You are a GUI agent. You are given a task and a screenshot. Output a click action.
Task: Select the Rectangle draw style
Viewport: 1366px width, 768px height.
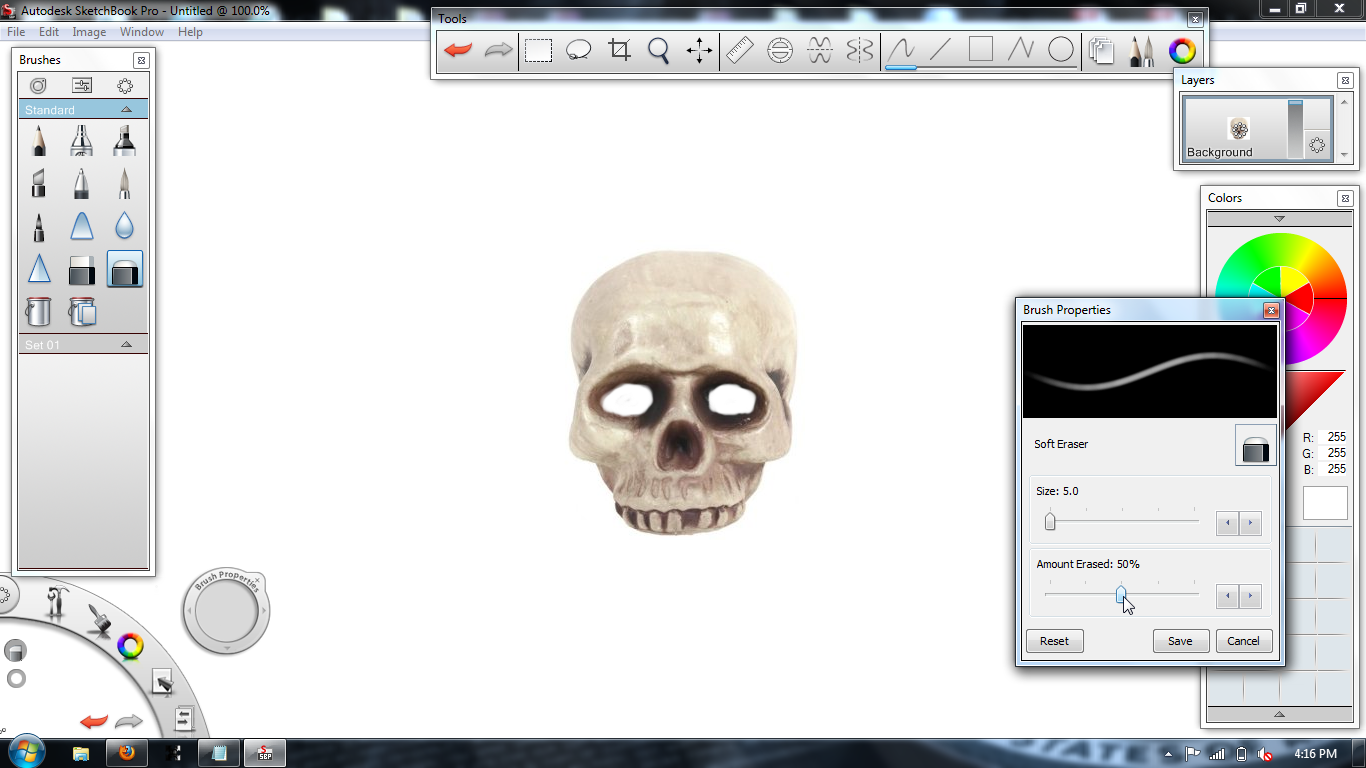click(981, 50)
